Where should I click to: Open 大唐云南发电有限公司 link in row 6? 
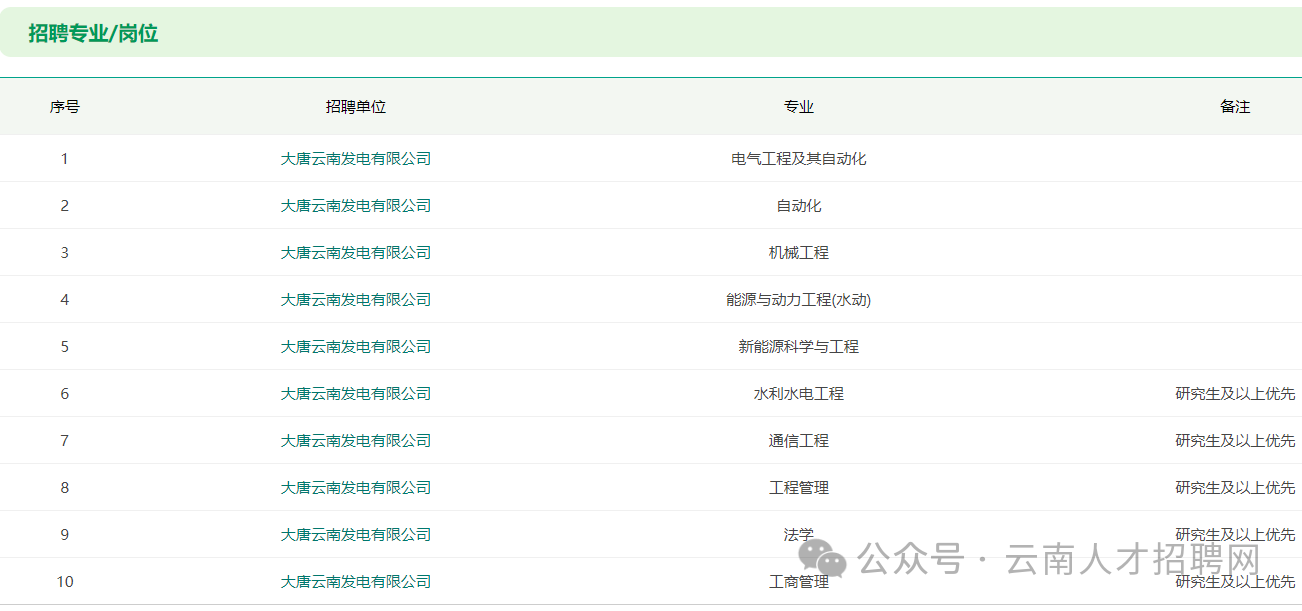point(355,393)
